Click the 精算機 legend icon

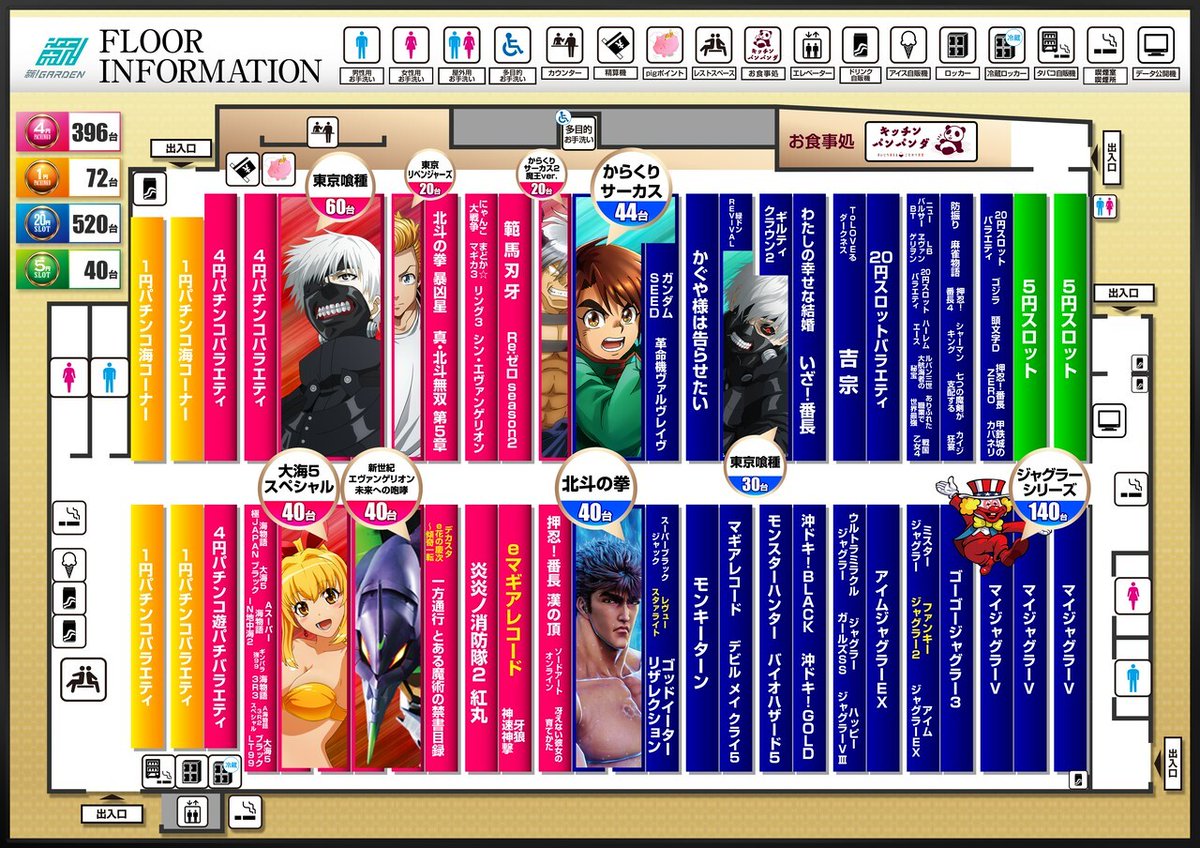click(x=615, y=44)
